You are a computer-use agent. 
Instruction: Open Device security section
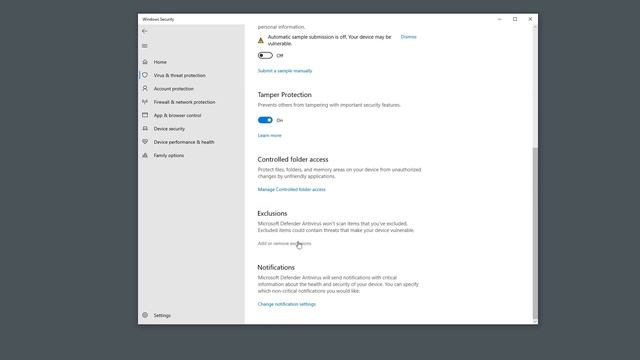[x=169, y=129]
